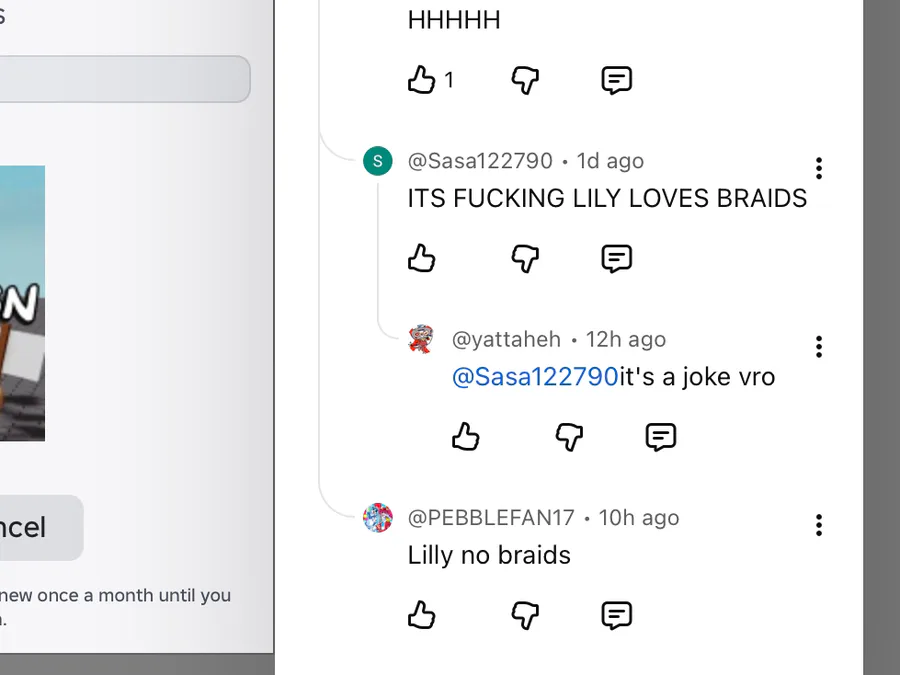
Task: Open more options for Sasa122790's comment
Action: point(819,168)
